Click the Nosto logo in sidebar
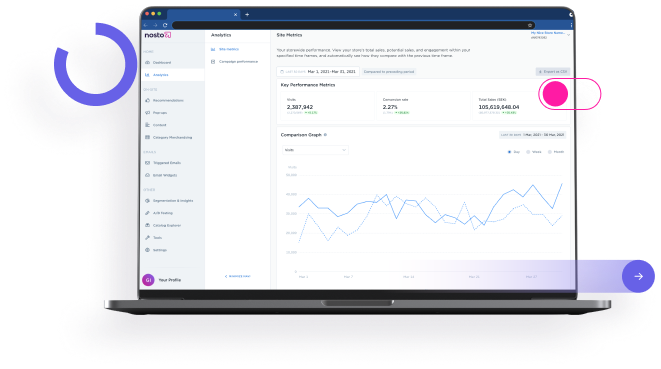661x369 pixels. (x=158, y=35)
